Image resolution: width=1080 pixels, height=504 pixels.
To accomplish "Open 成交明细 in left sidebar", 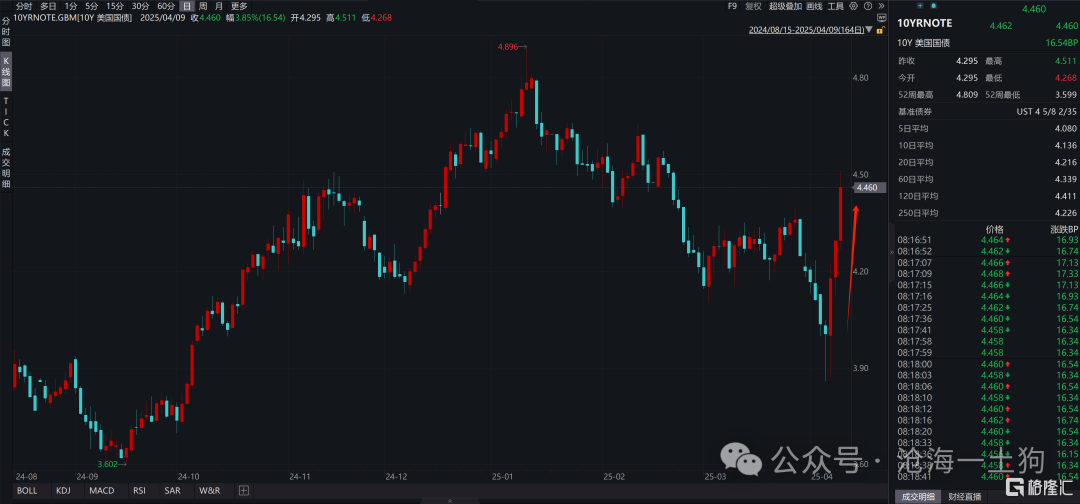I will click(x=6, y=167).
